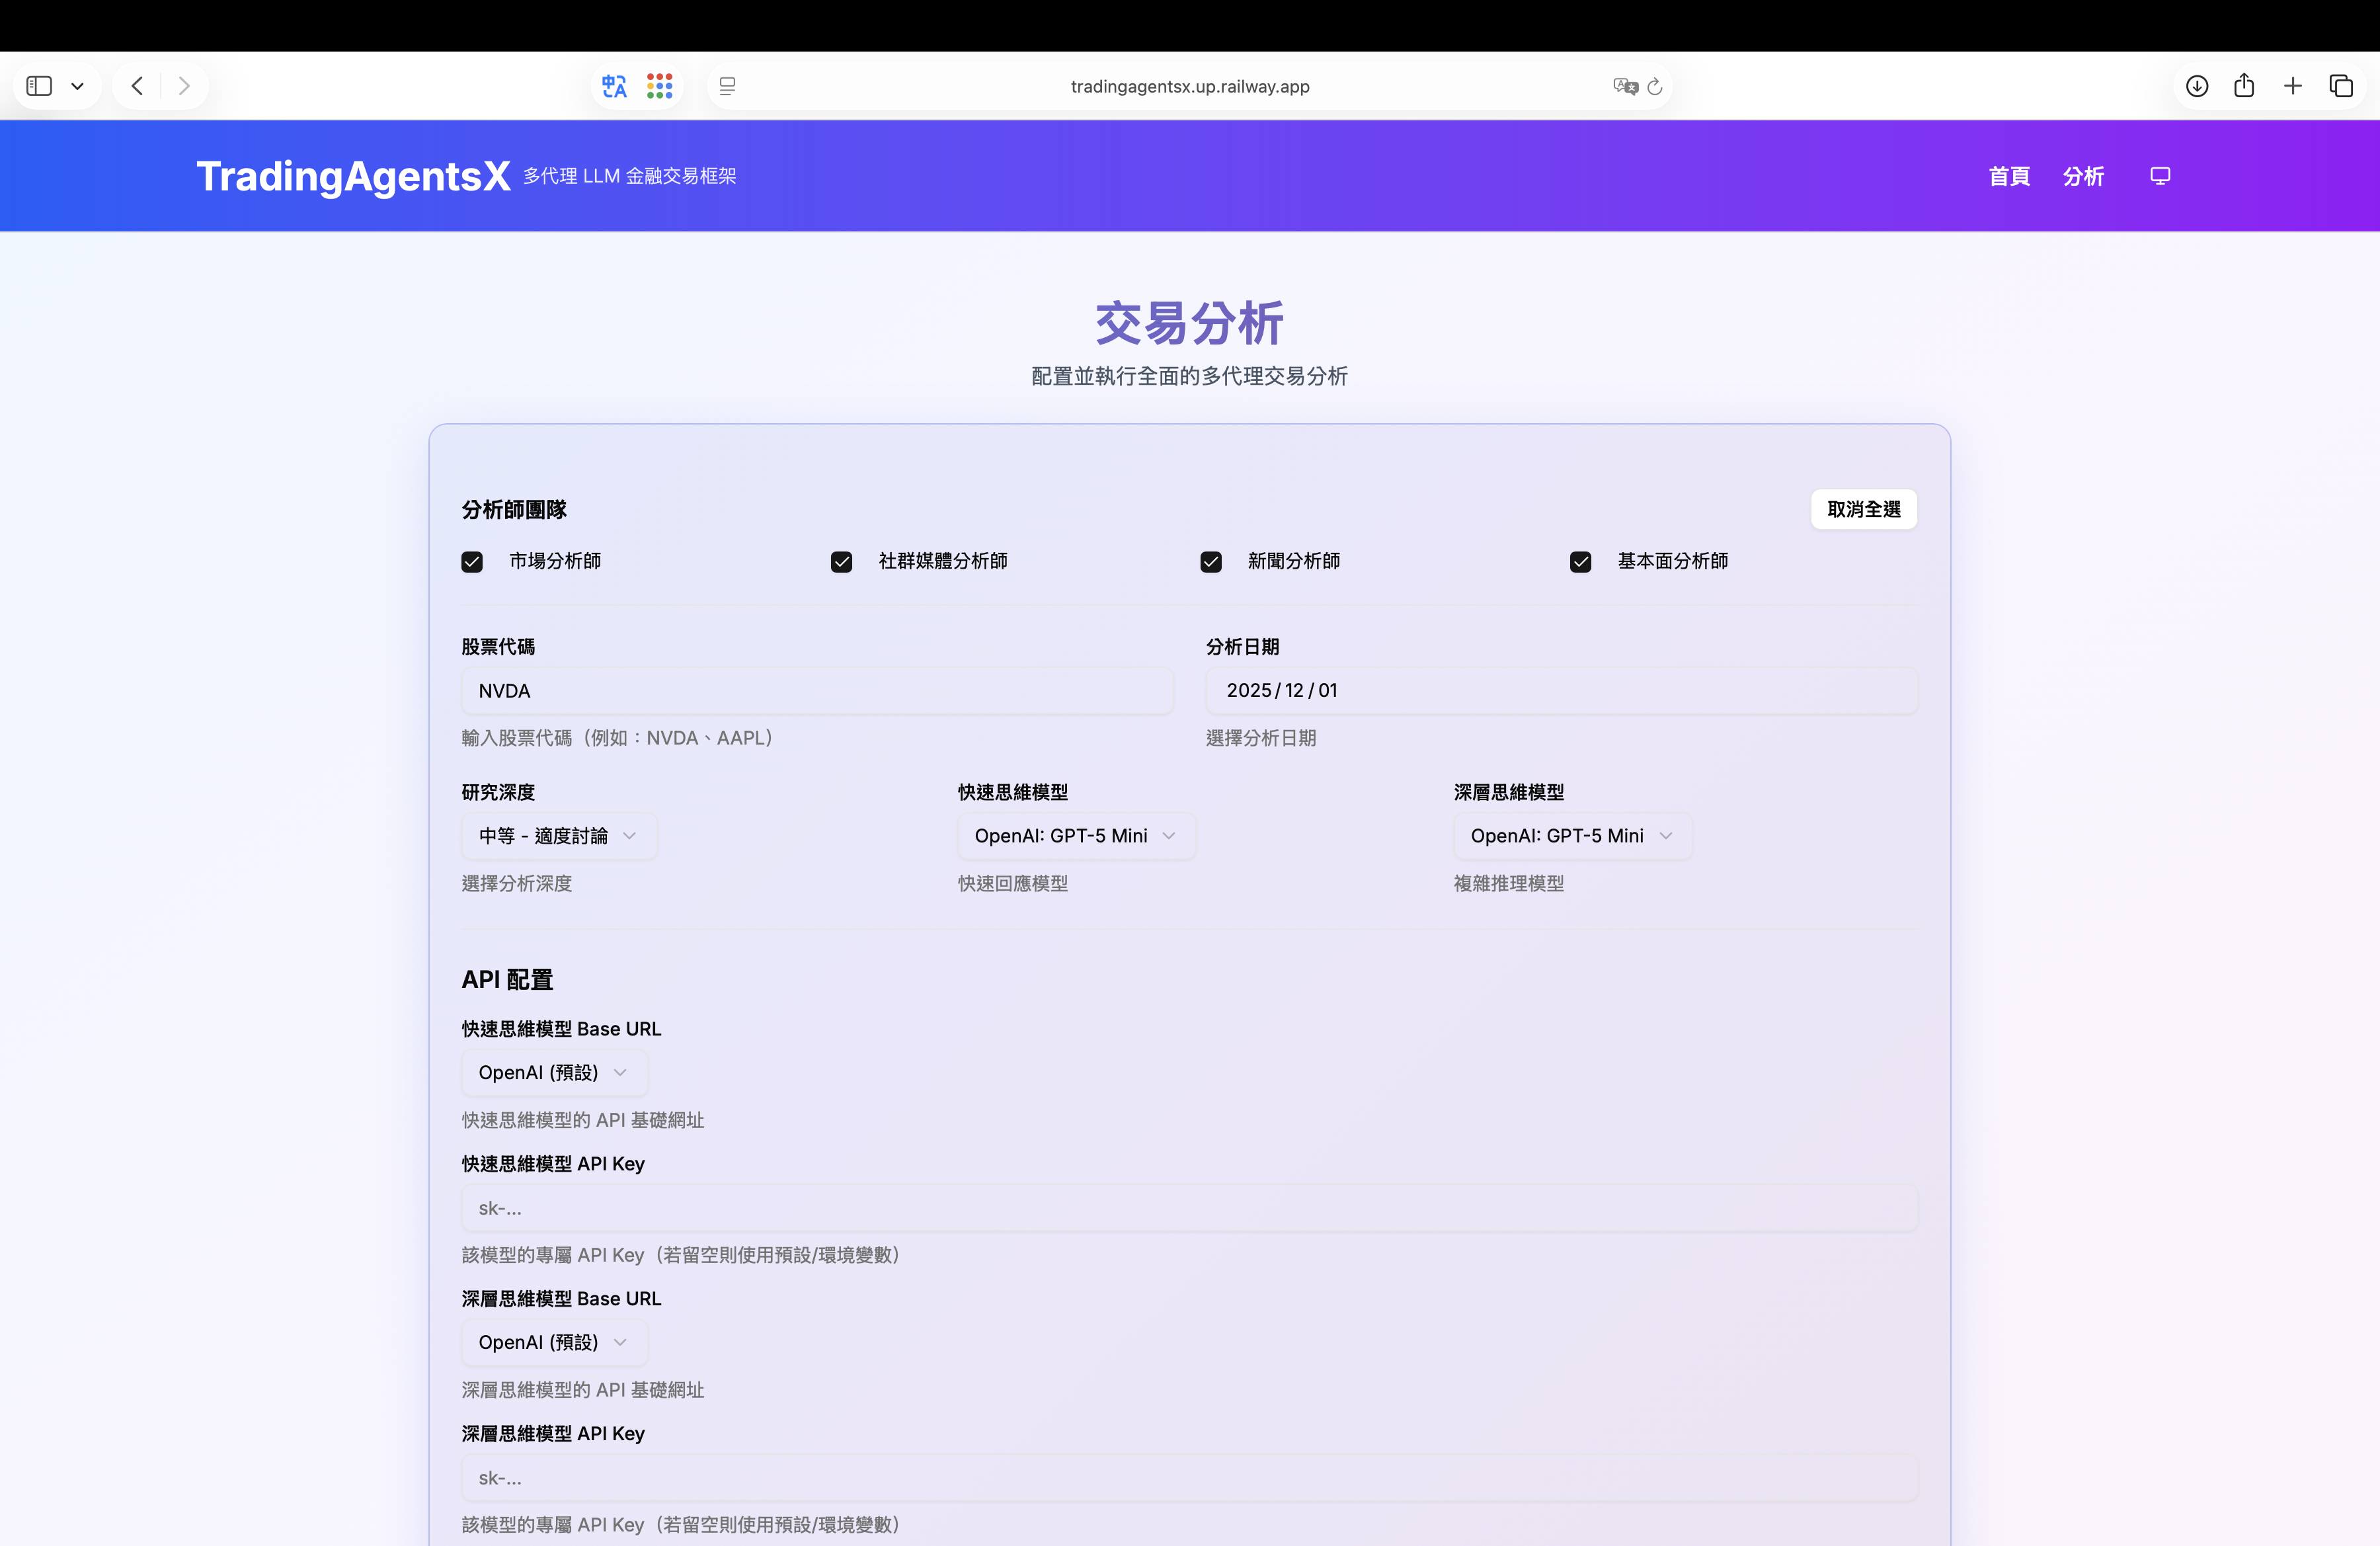Click the monitor theme icon in header
Viewport: 2380px width, 1546px height.
click(2160, 176)
